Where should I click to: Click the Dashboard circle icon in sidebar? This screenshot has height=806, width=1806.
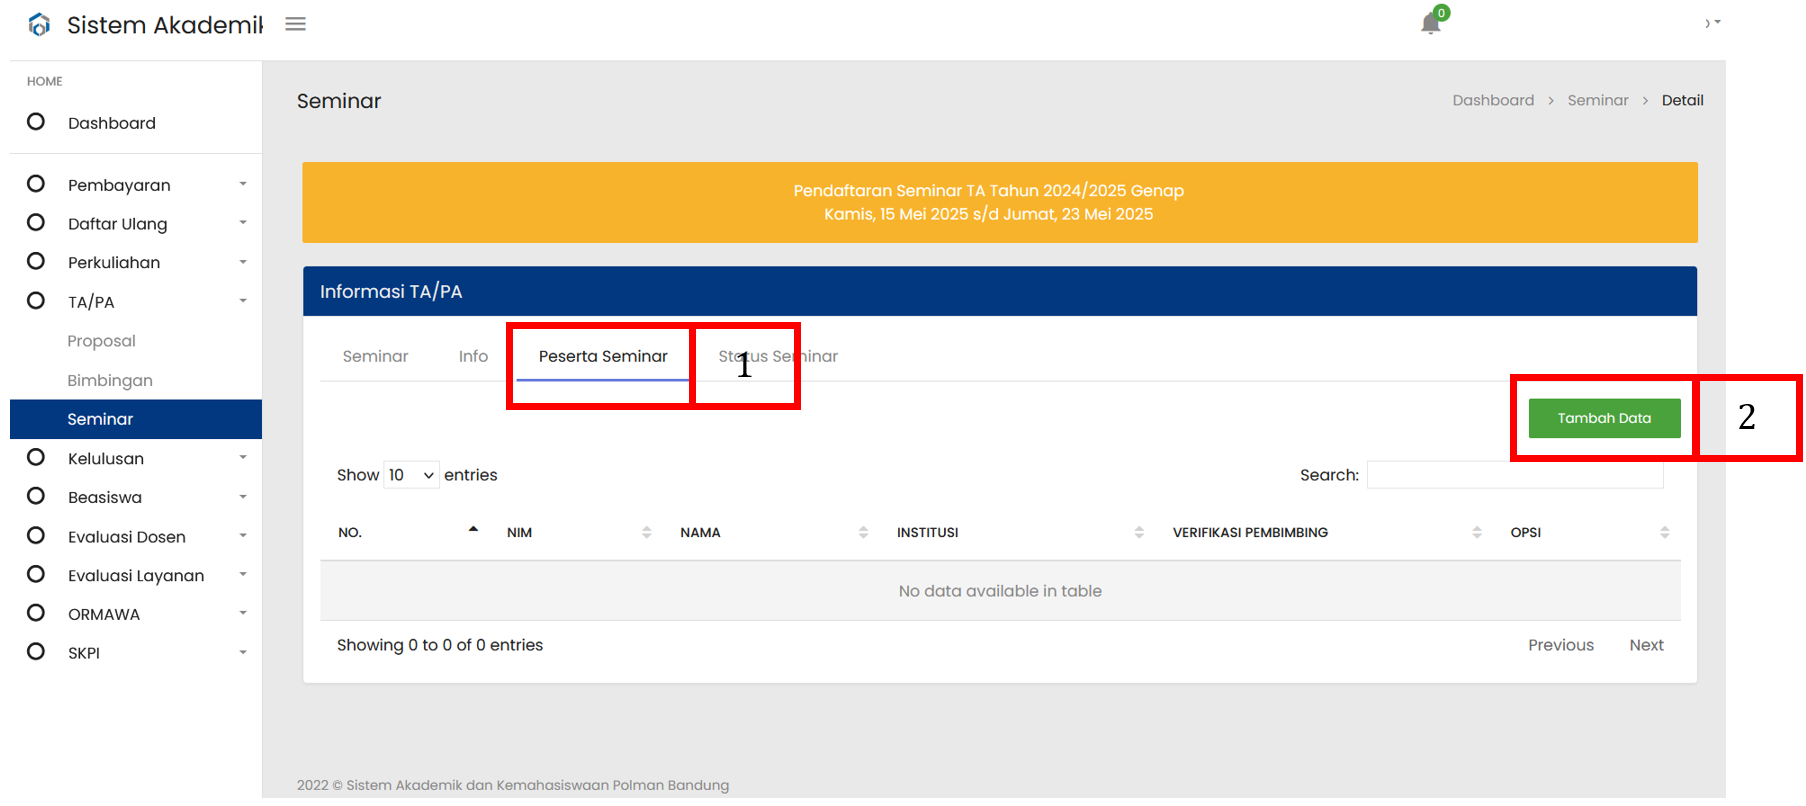[x=36, y=122]
